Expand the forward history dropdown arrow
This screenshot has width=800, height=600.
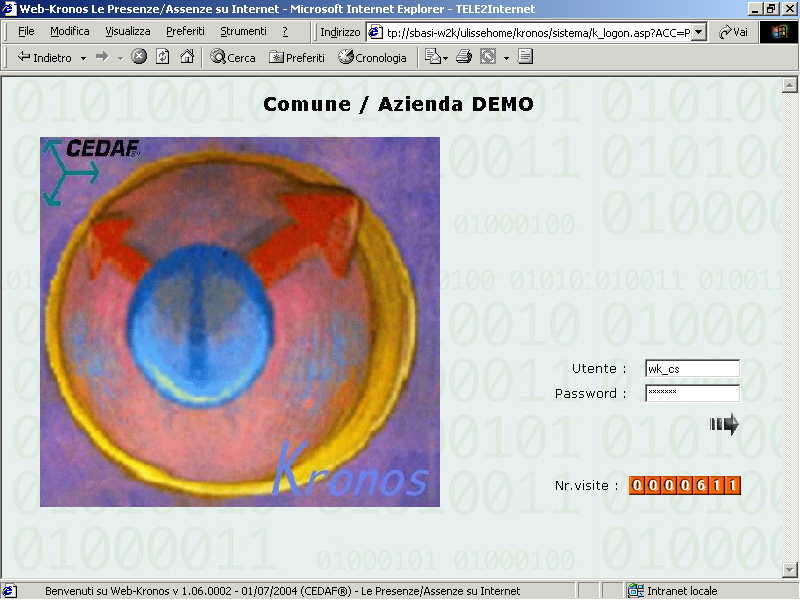(x=120, y=58)
